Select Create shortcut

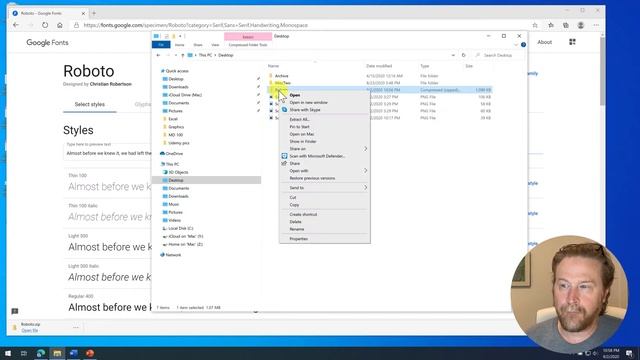point(303,215)
